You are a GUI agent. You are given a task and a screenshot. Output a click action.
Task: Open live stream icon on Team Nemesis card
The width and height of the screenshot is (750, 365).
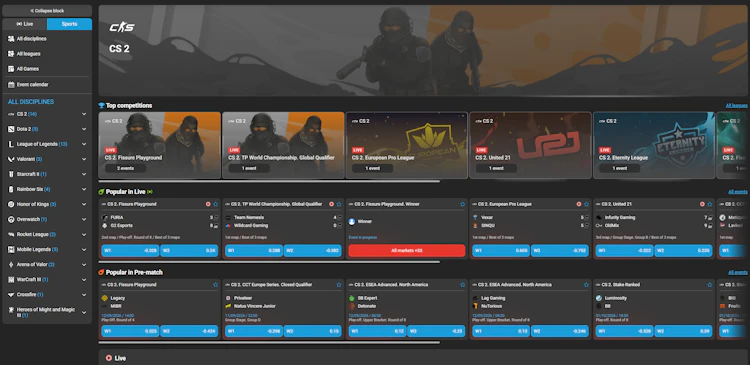pyautogui.click(x=331, y=204)
